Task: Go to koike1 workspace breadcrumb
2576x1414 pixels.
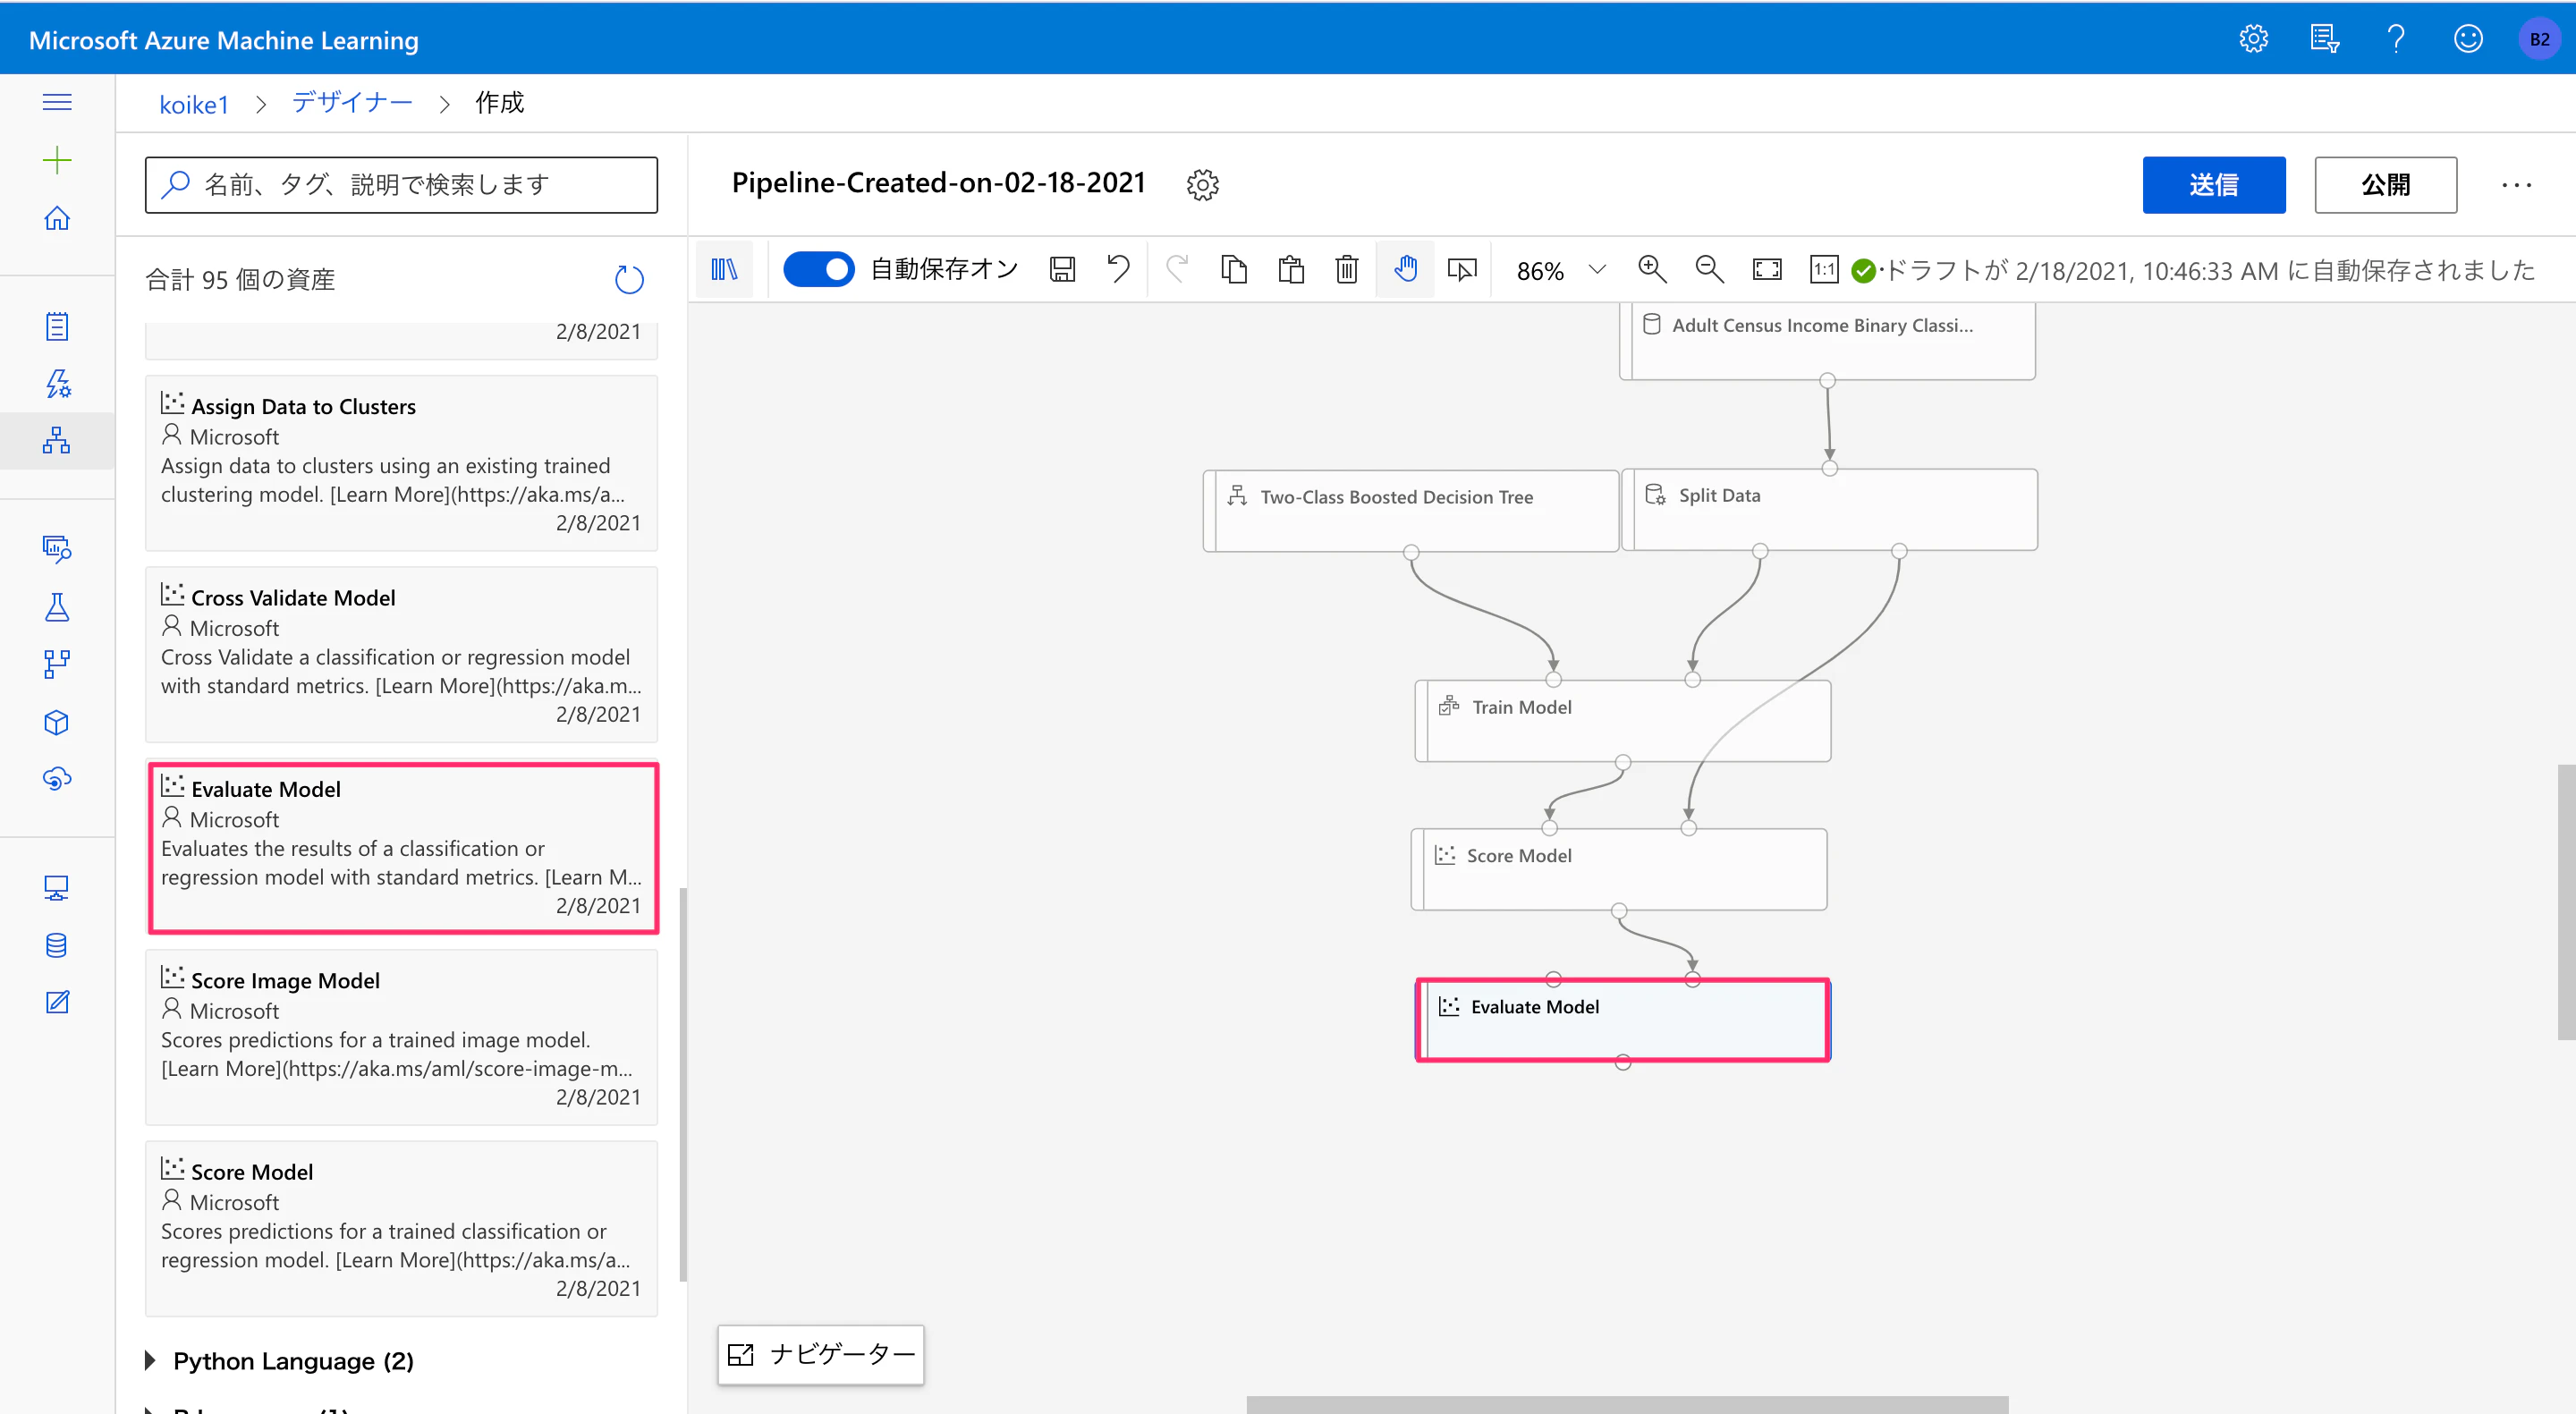Action: tap(194, 104)
